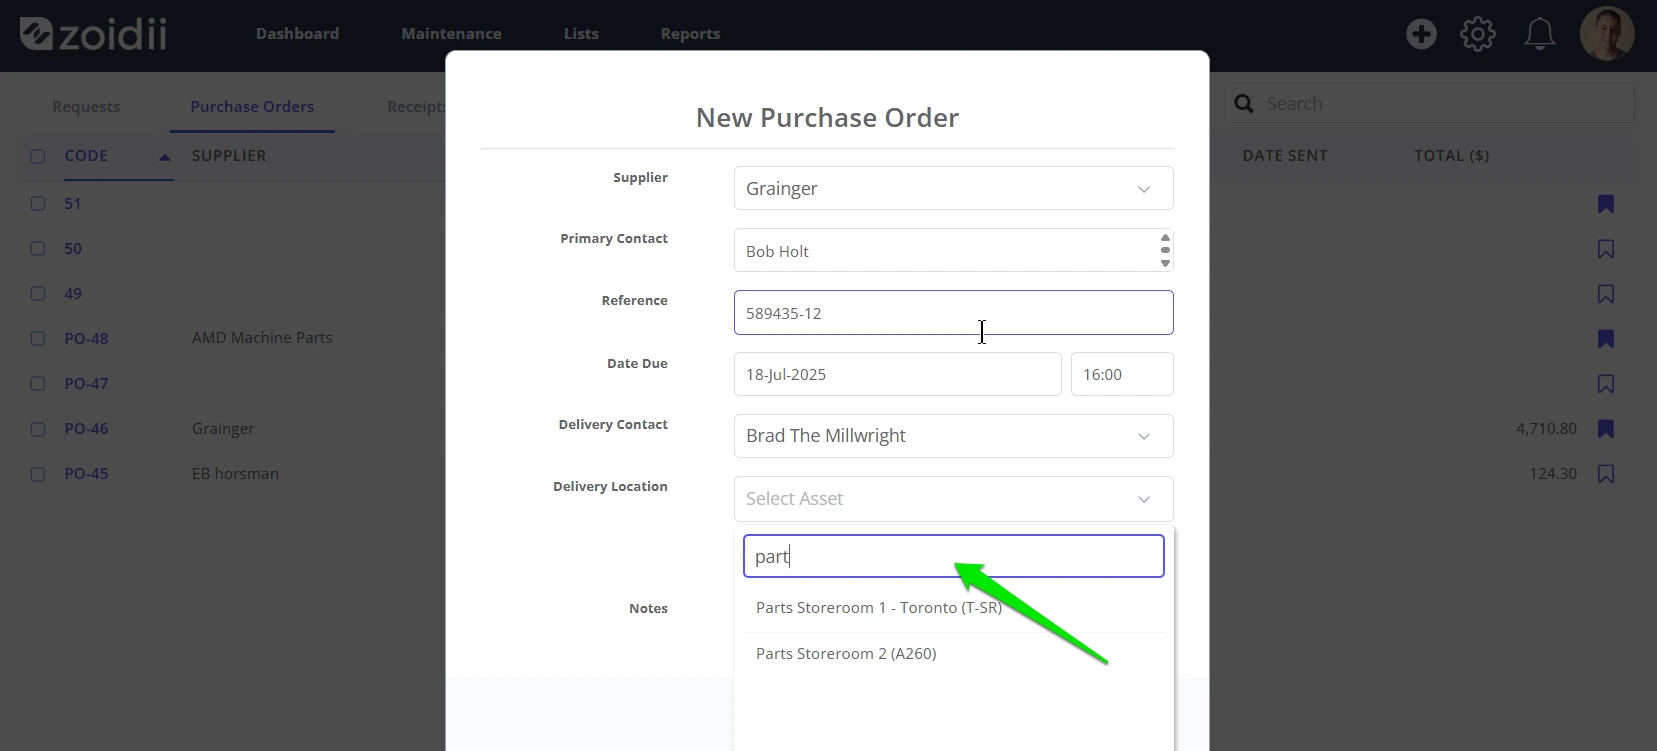Open the Delivery Contact dropdown

tap(953, 436)
